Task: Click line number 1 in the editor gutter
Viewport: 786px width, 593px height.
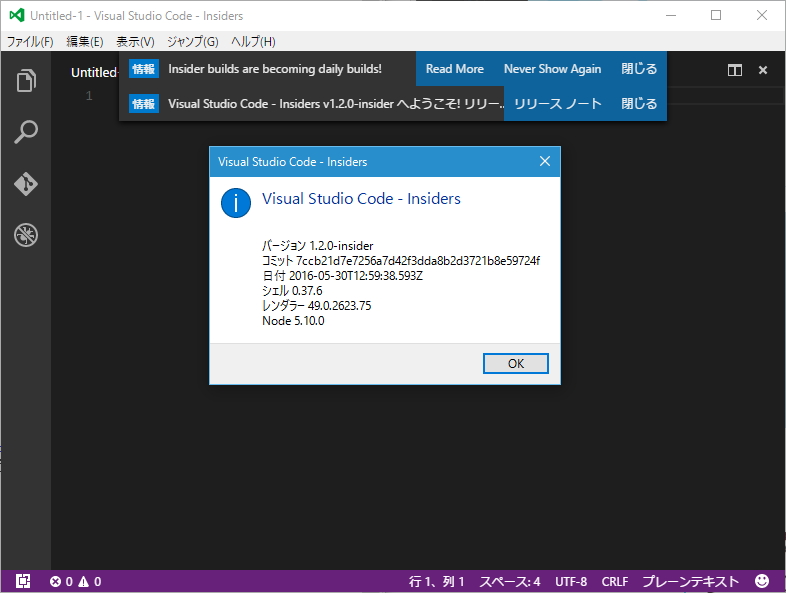Action: point(89,95)
